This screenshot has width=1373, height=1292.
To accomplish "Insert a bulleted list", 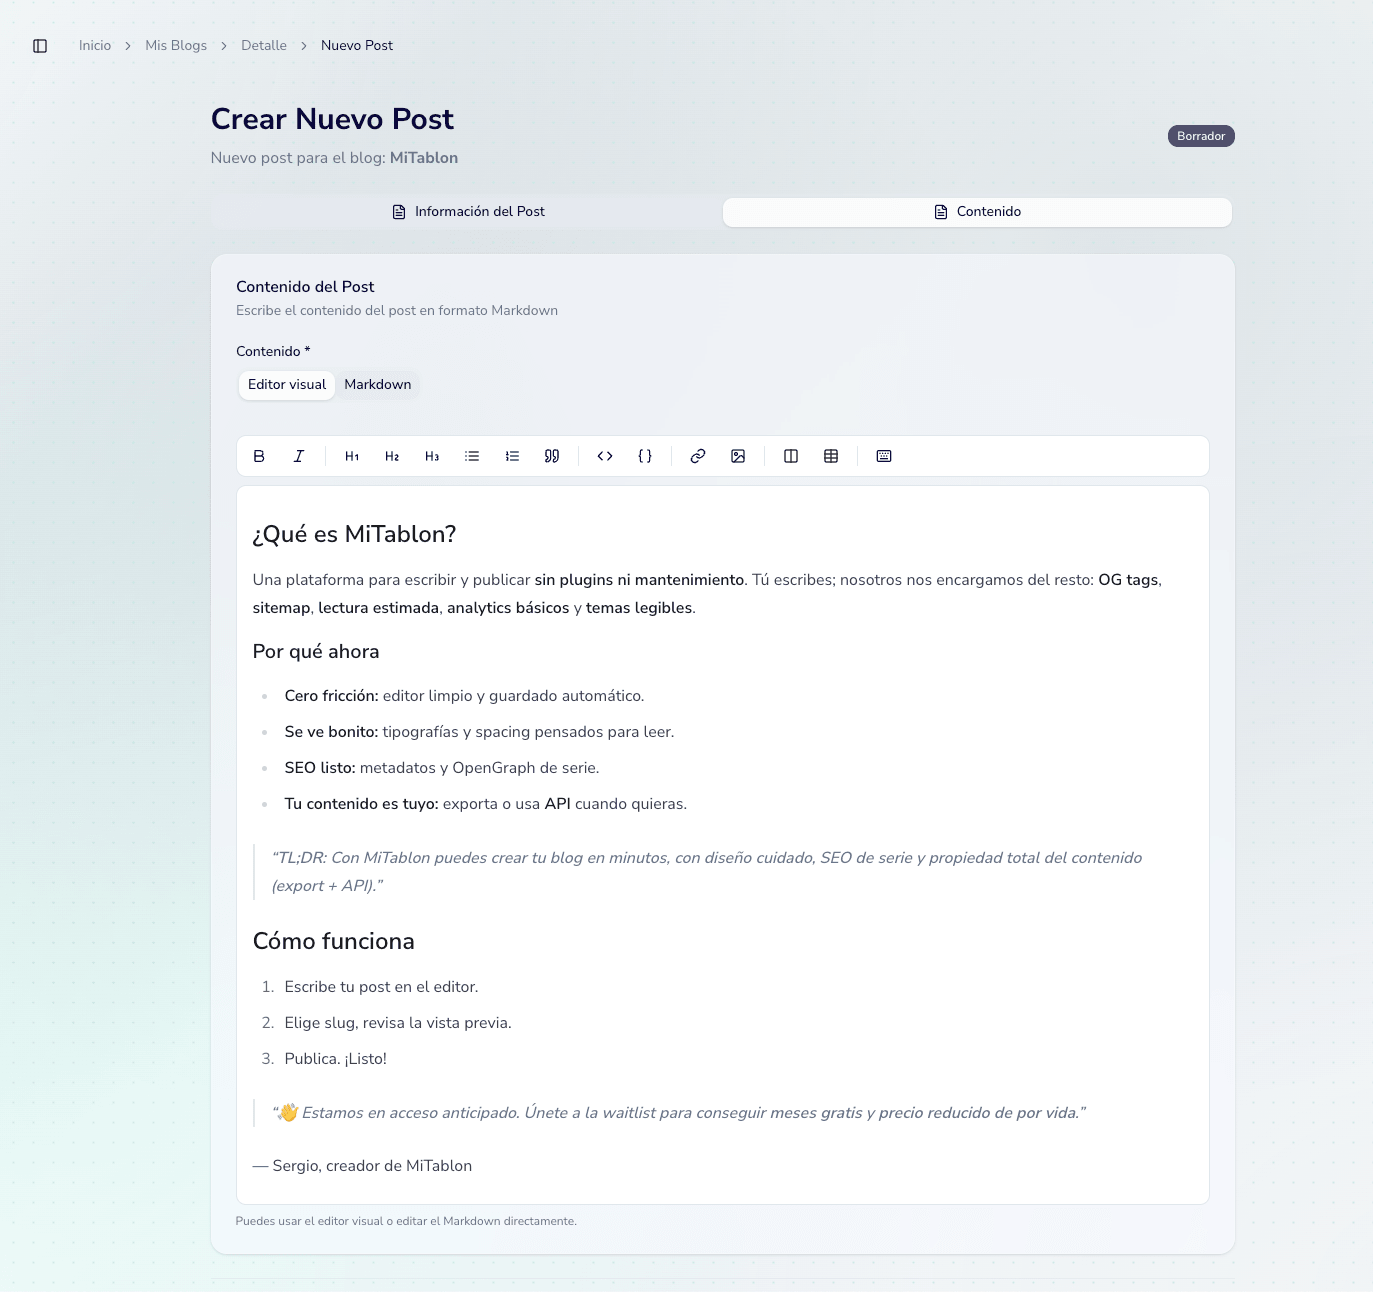I will click(x=472, y=456).
